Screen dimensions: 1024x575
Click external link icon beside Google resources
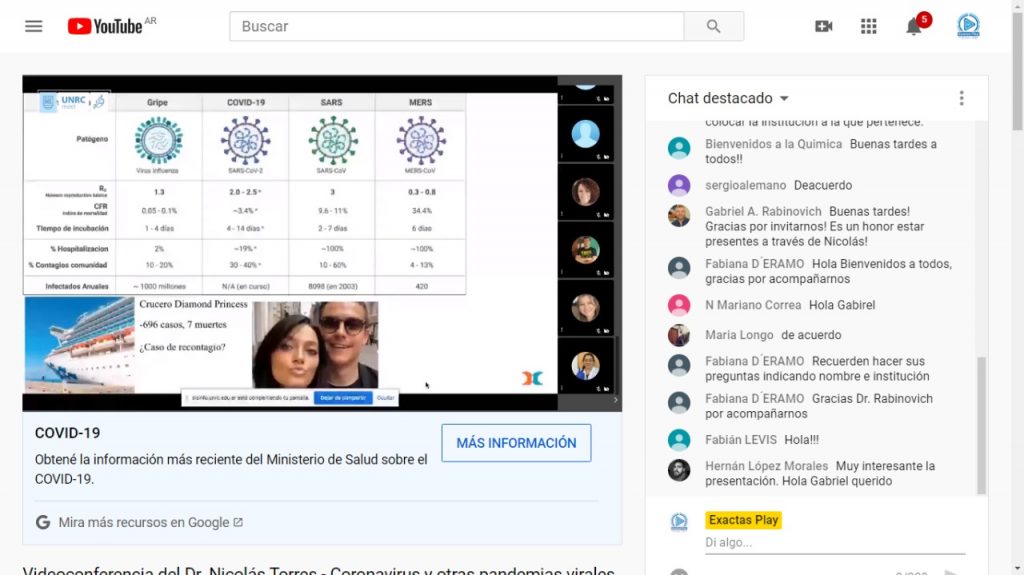pos(238,522)
